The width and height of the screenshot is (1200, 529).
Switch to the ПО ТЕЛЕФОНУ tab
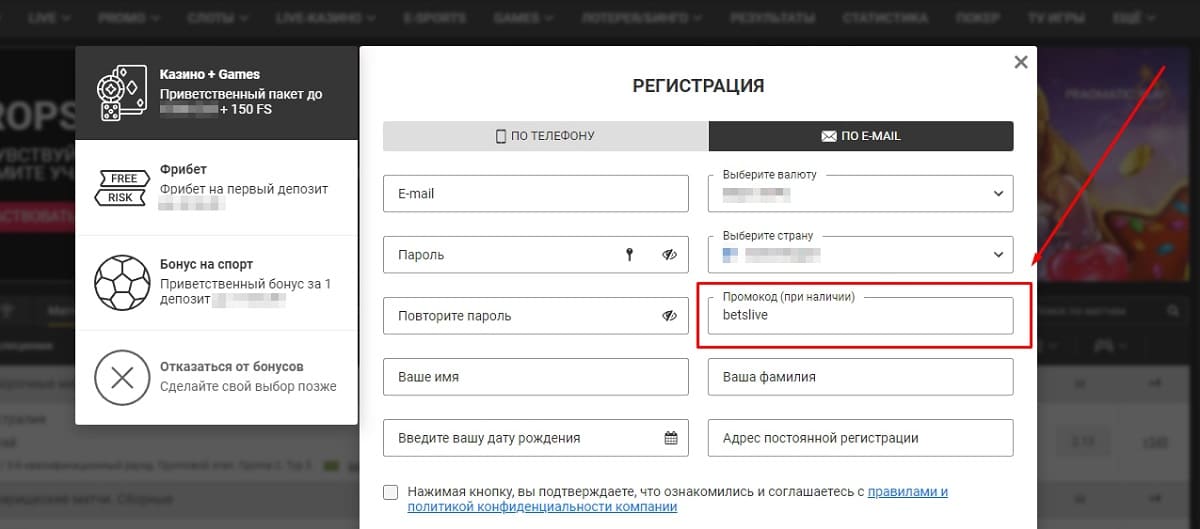[x=546, y=136]
